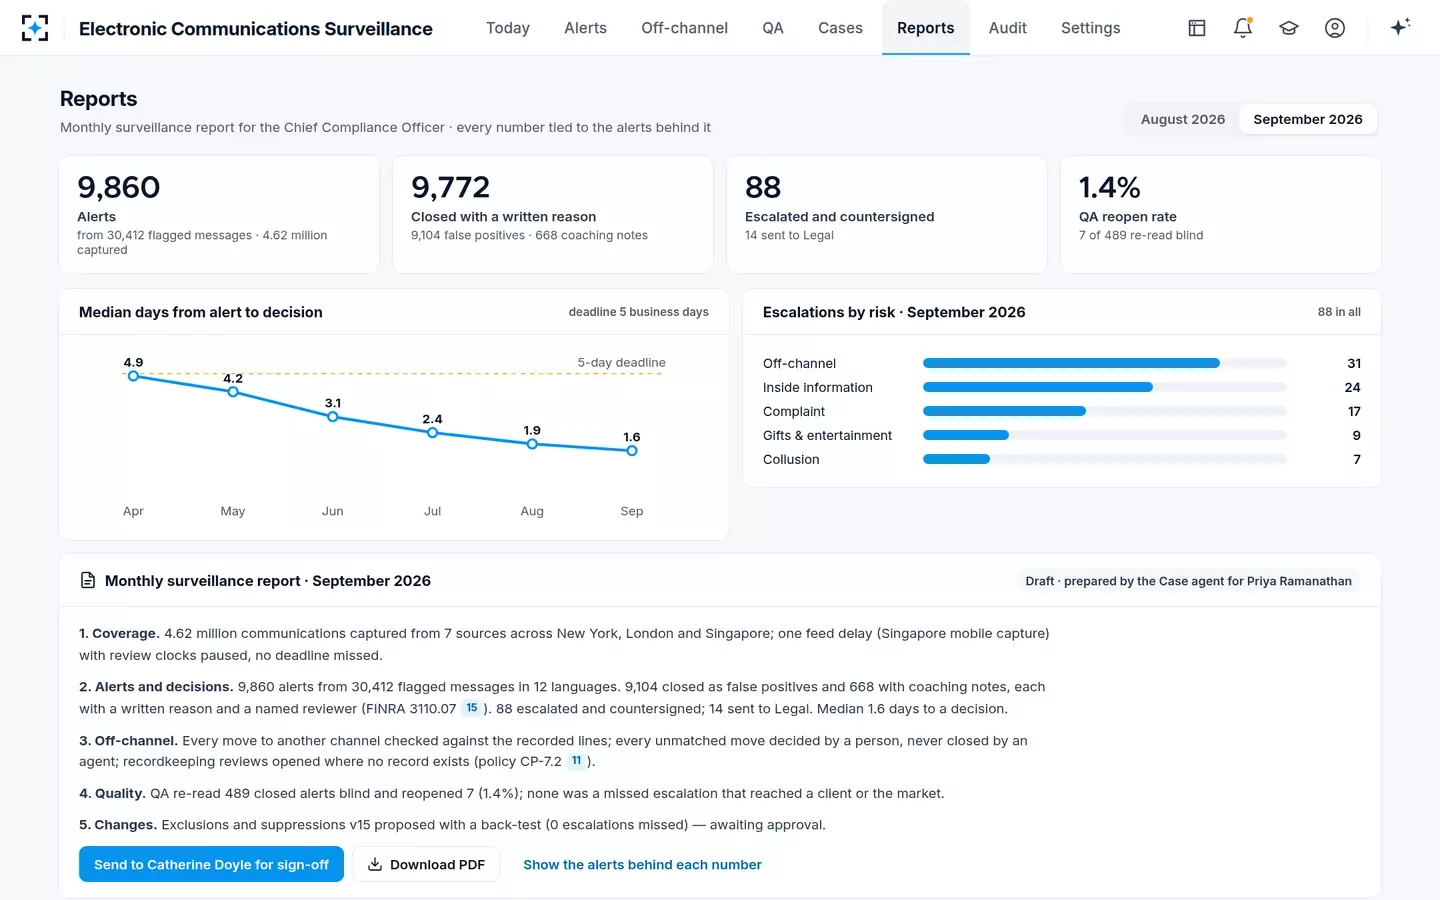This screenshot has height=900, width=1440.
Task: Click the report document icon
Action: [88, 580]
